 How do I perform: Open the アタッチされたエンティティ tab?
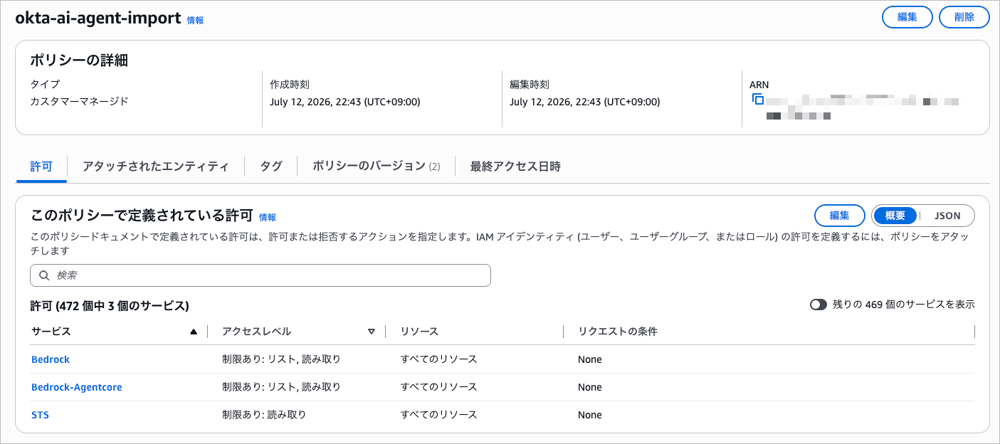[x=155, y=166]
